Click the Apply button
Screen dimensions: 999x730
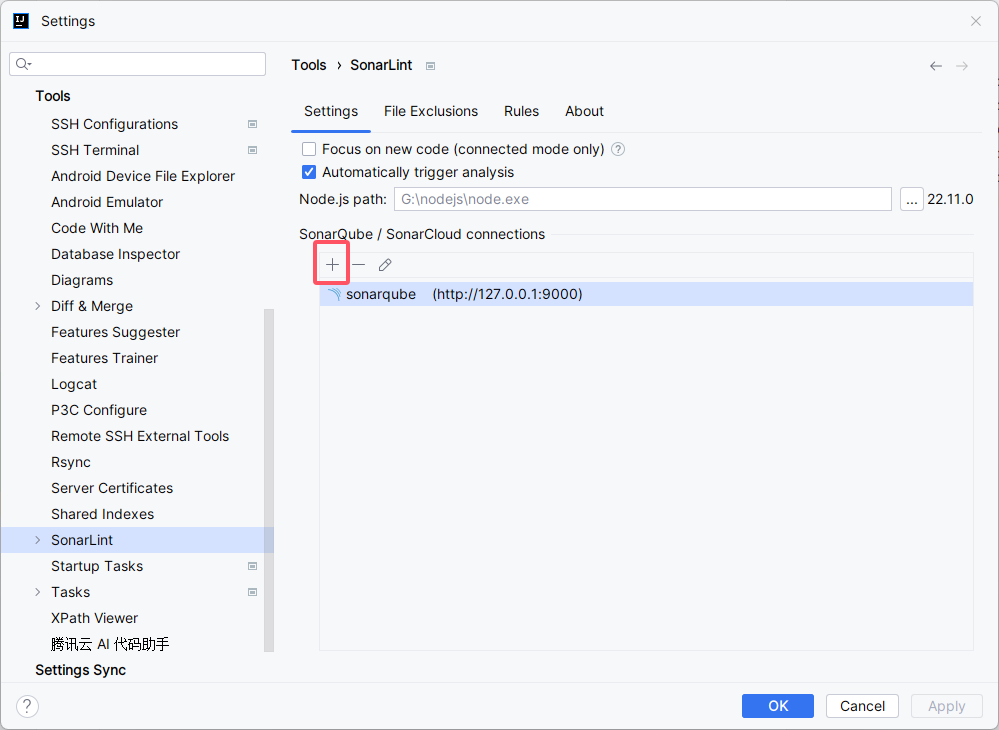(946, 706)
